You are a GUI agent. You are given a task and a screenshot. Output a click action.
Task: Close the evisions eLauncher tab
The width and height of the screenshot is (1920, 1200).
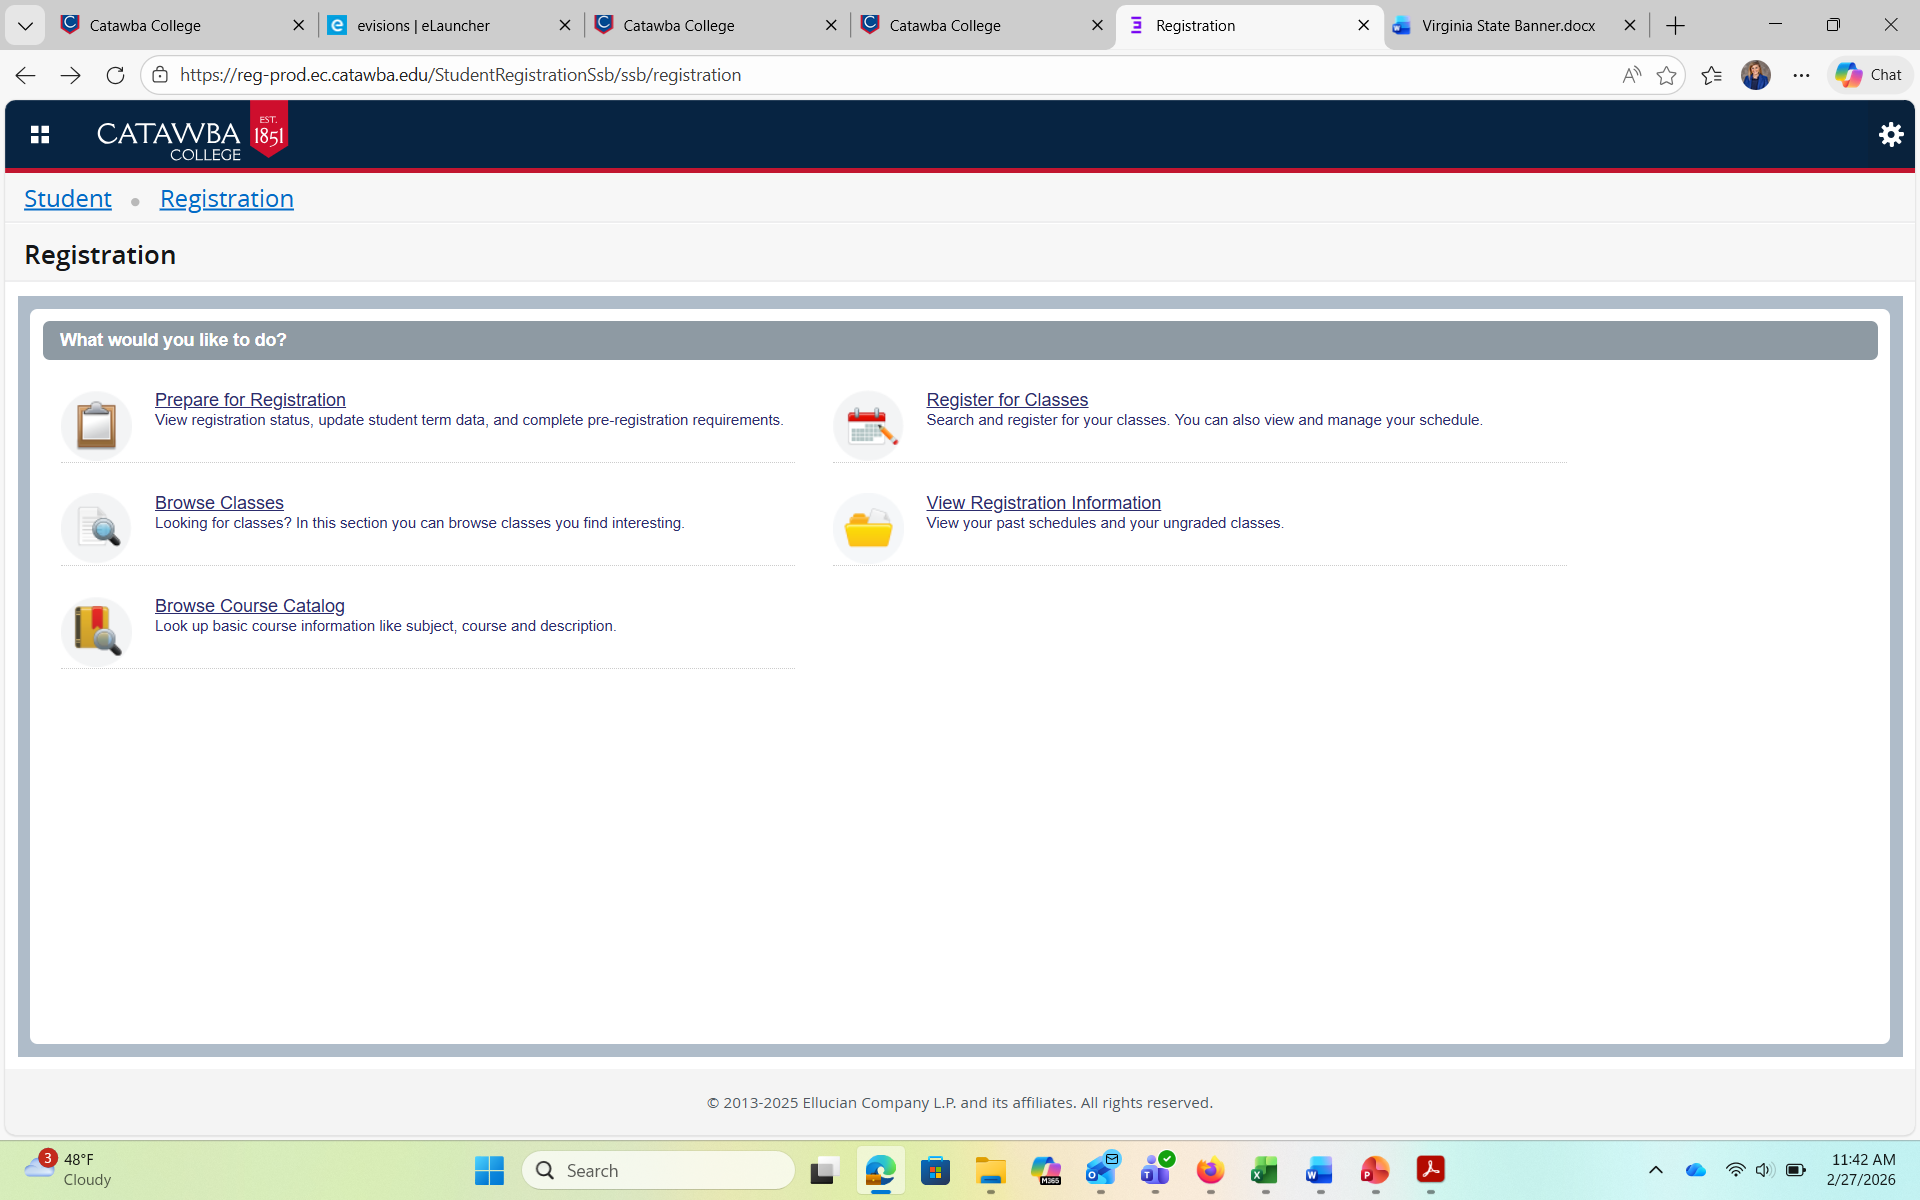[564, 25]
